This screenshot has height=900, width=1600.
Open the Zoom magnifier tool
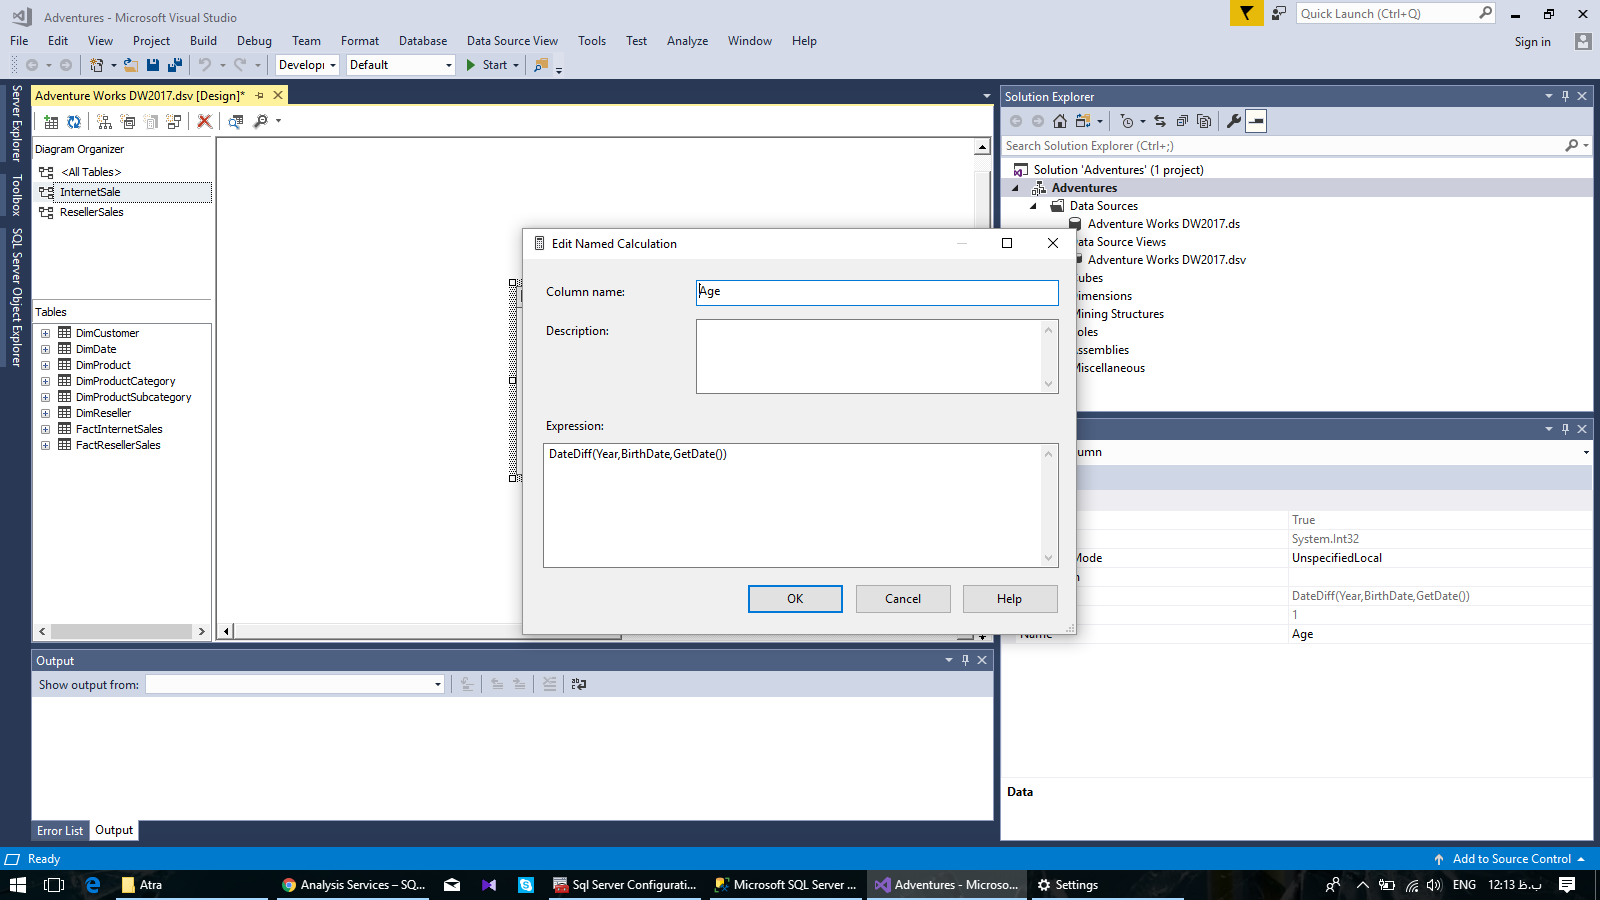261,122
